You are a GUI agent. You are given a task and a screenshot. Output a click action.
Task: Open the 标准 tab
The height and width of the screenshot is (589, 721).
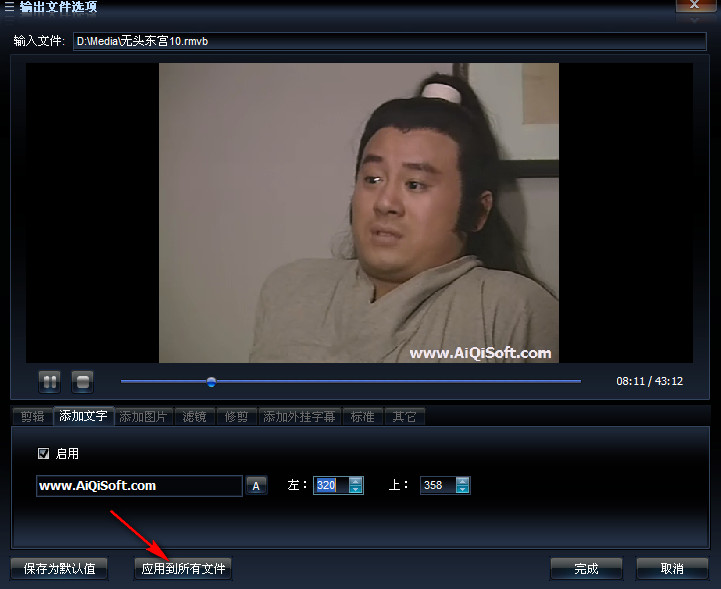(x=362, y=417)
